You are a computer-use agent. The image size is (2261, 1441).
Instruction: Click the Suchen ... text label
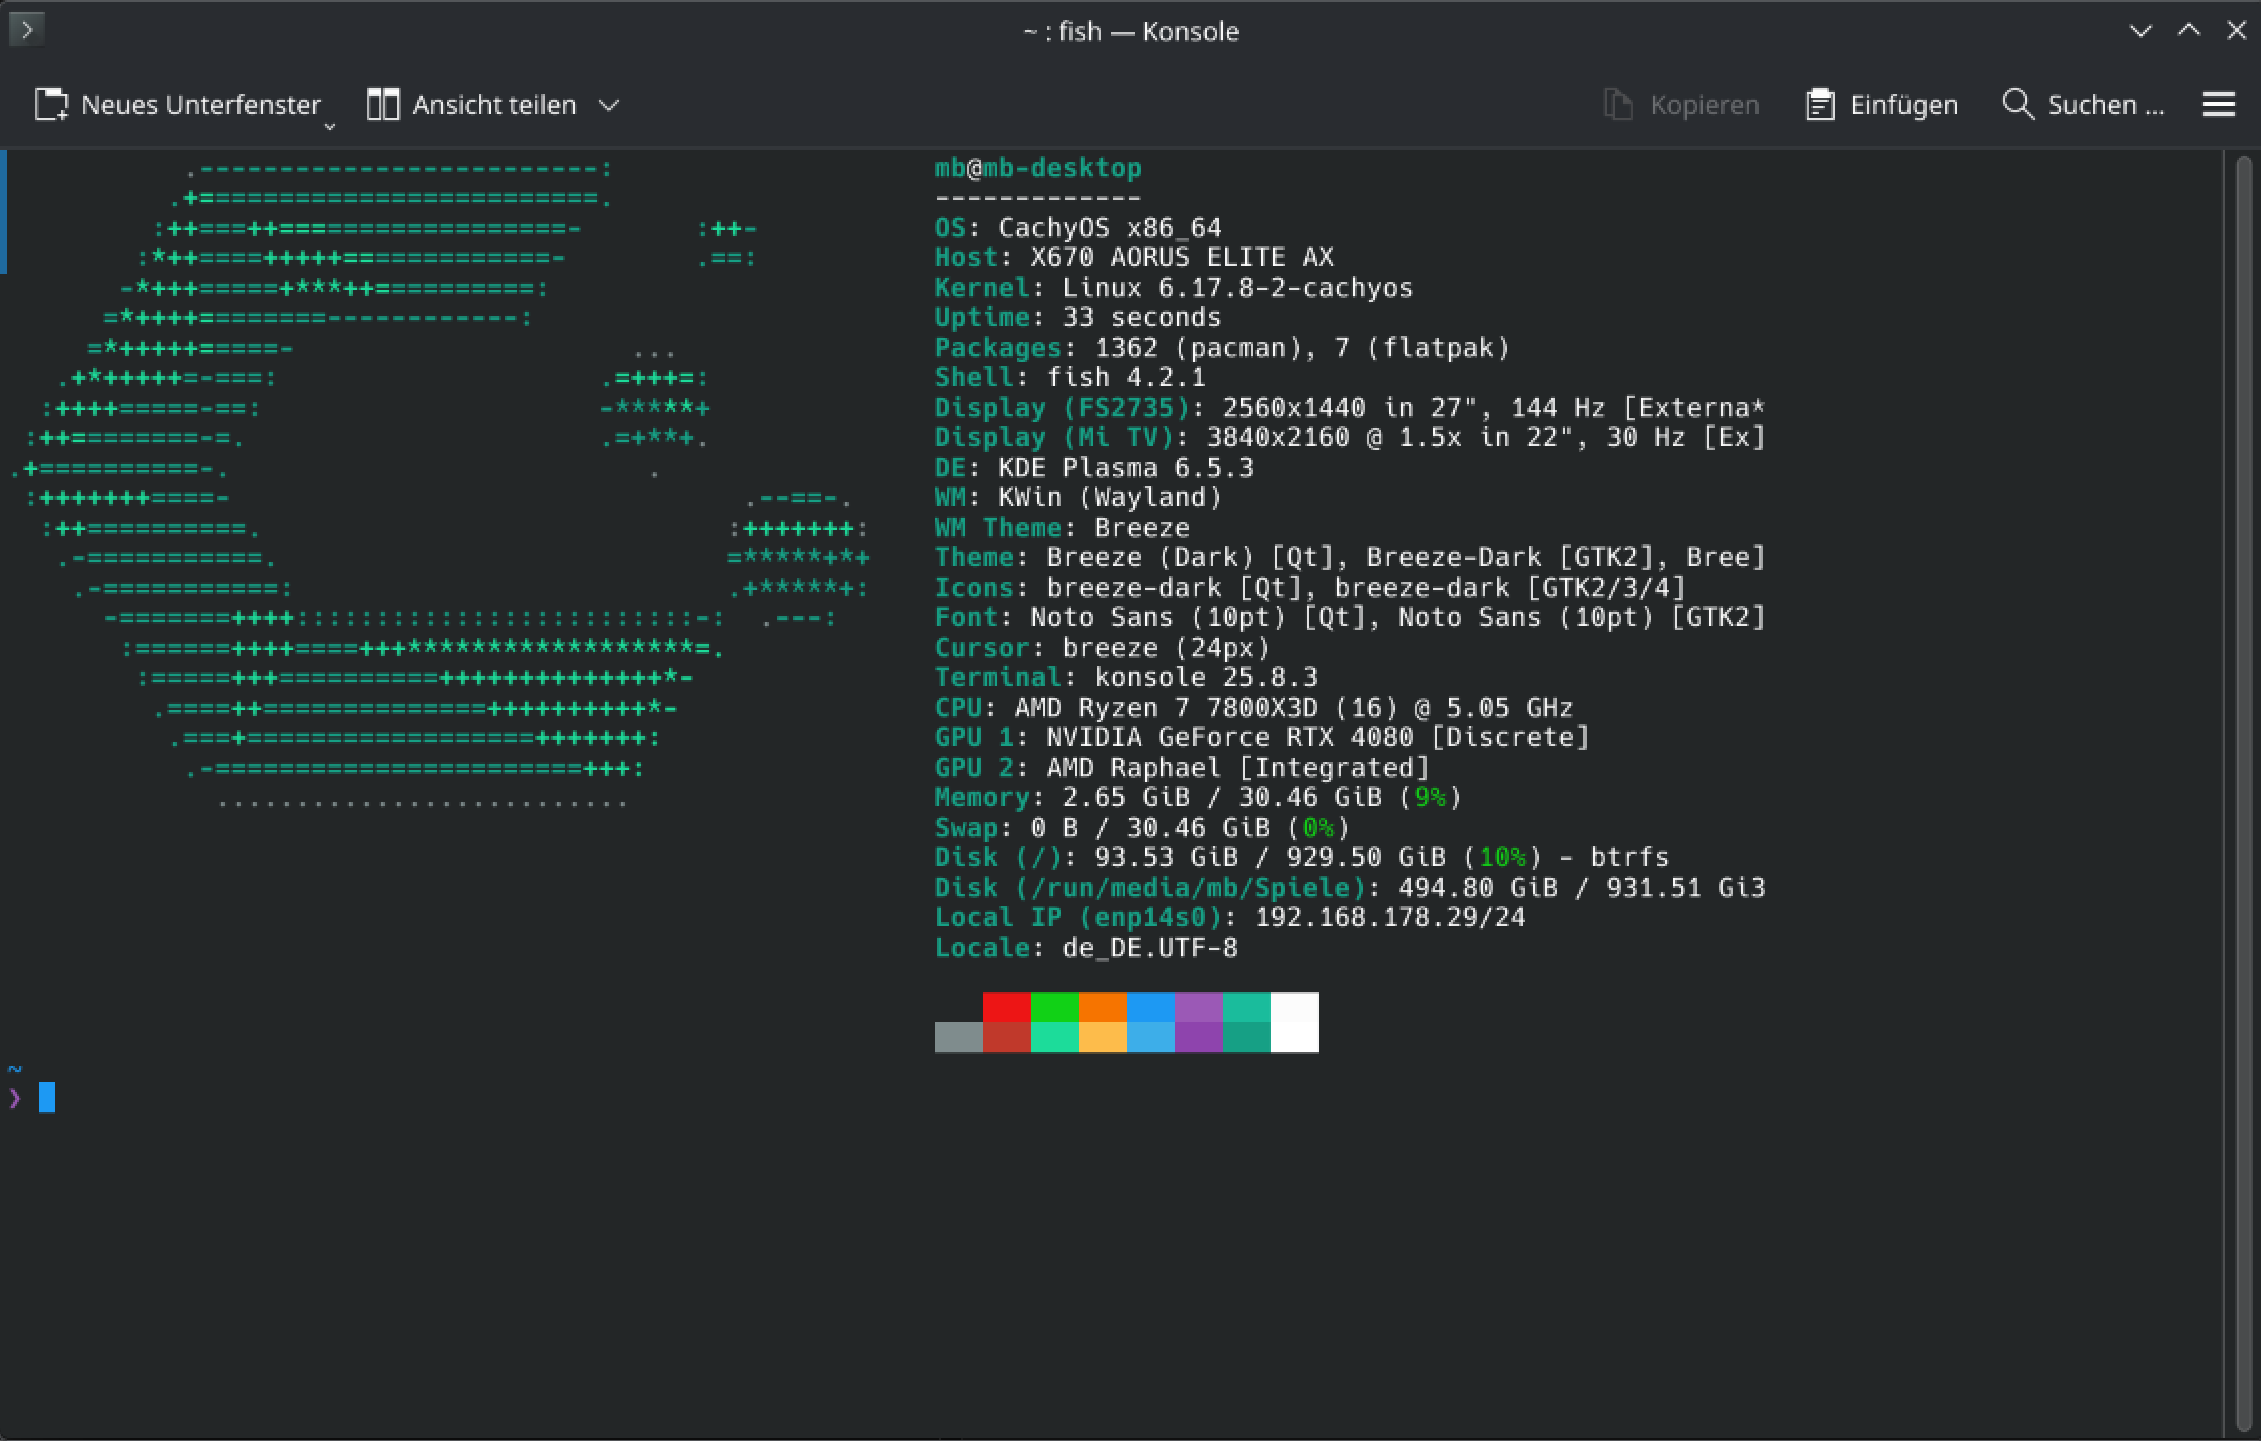tap(2105, 105)
